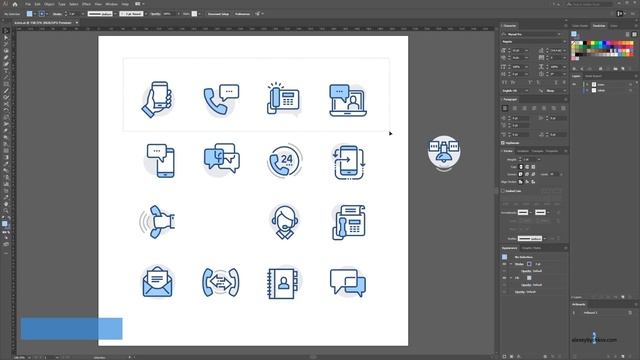Screen dimensions: 640x360
Task: Delete selected layer with trash icon
Action: coord(630,297)
